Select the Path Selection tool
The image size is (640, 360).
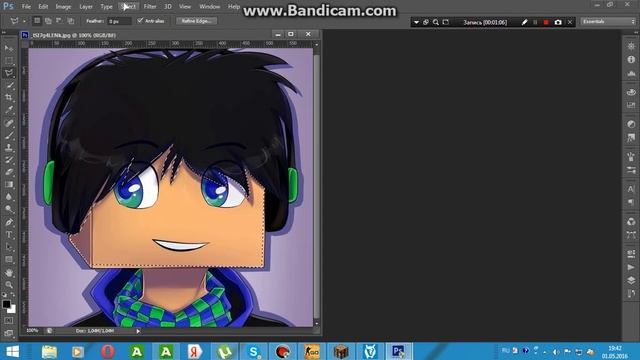(9, 247)
